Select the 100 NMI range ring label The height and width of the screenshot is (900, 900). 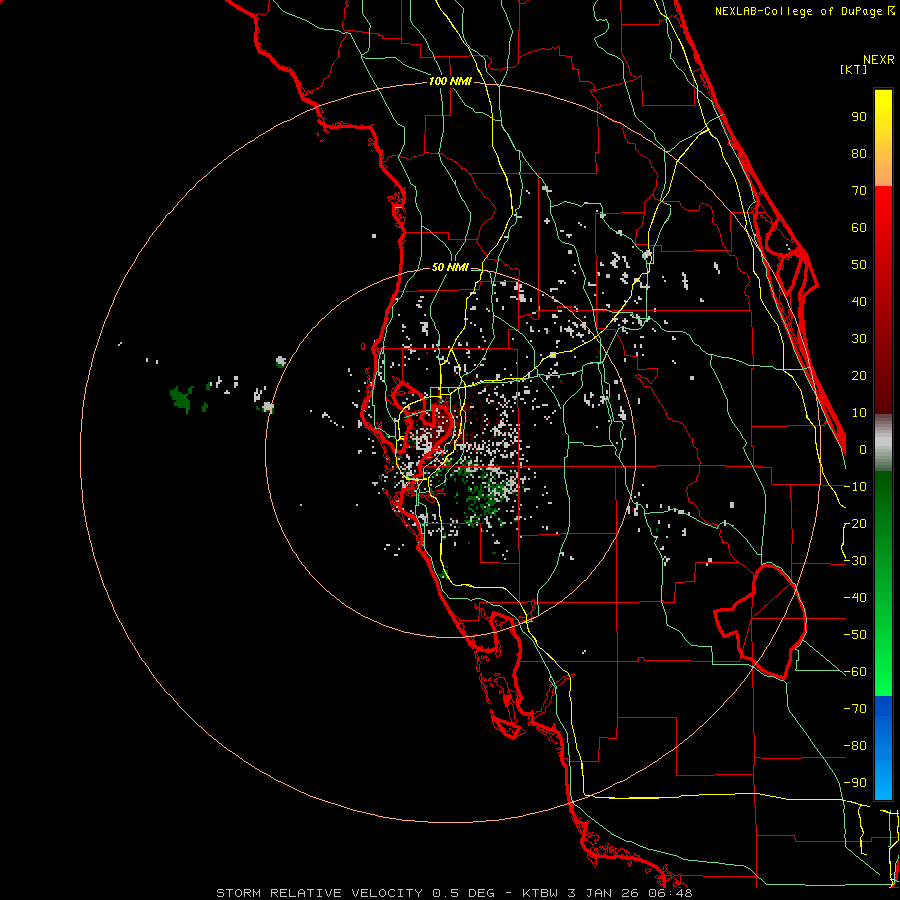[450, 81]
